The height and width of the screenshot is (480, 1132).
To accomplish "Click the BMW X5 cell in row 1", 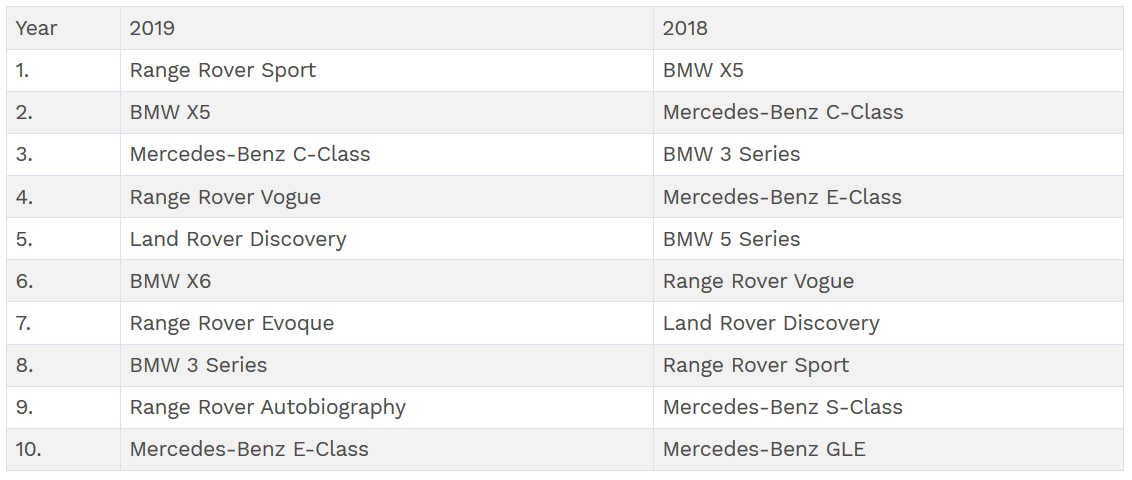I will [x=703, y=70].
